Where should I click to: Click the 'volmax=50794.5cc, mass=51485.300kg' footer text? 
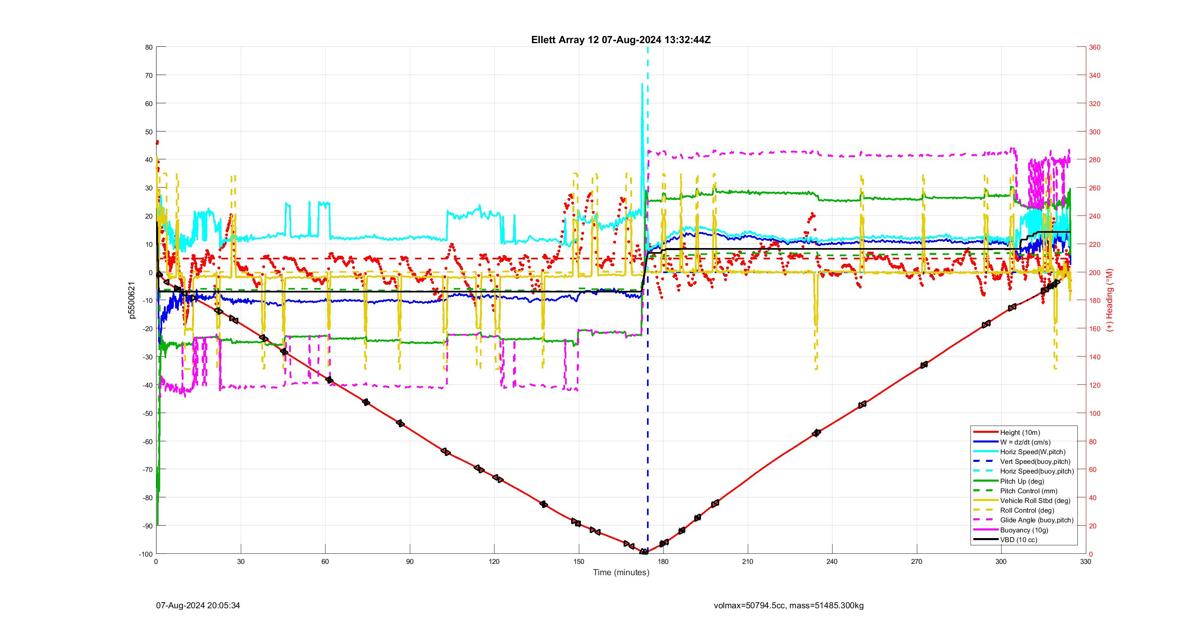(x=789, y=606)
